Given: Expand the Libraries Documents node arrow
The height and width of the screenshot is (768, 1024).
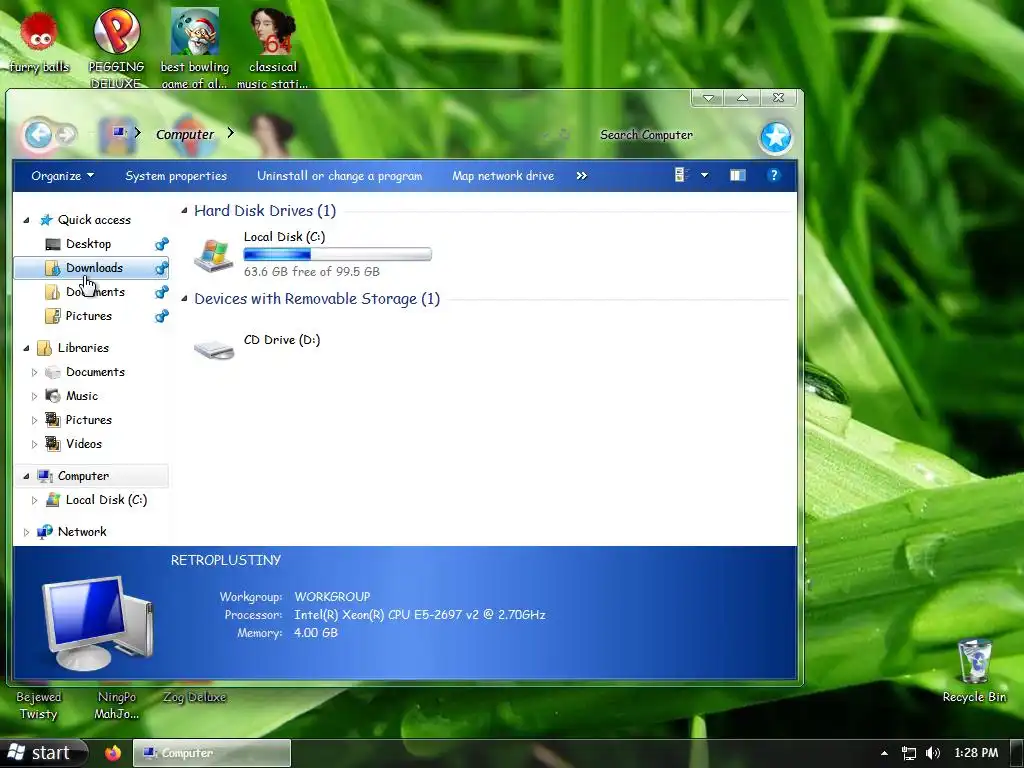Looking at the screenshot, I should click(x=35, y=372).
